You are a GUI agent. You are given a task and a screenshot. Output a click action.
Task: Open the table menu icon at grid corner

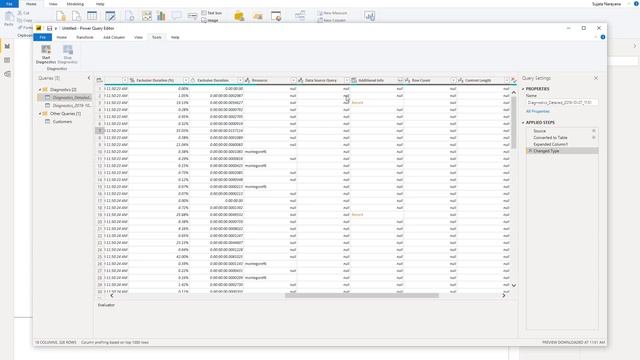point(99,80)
